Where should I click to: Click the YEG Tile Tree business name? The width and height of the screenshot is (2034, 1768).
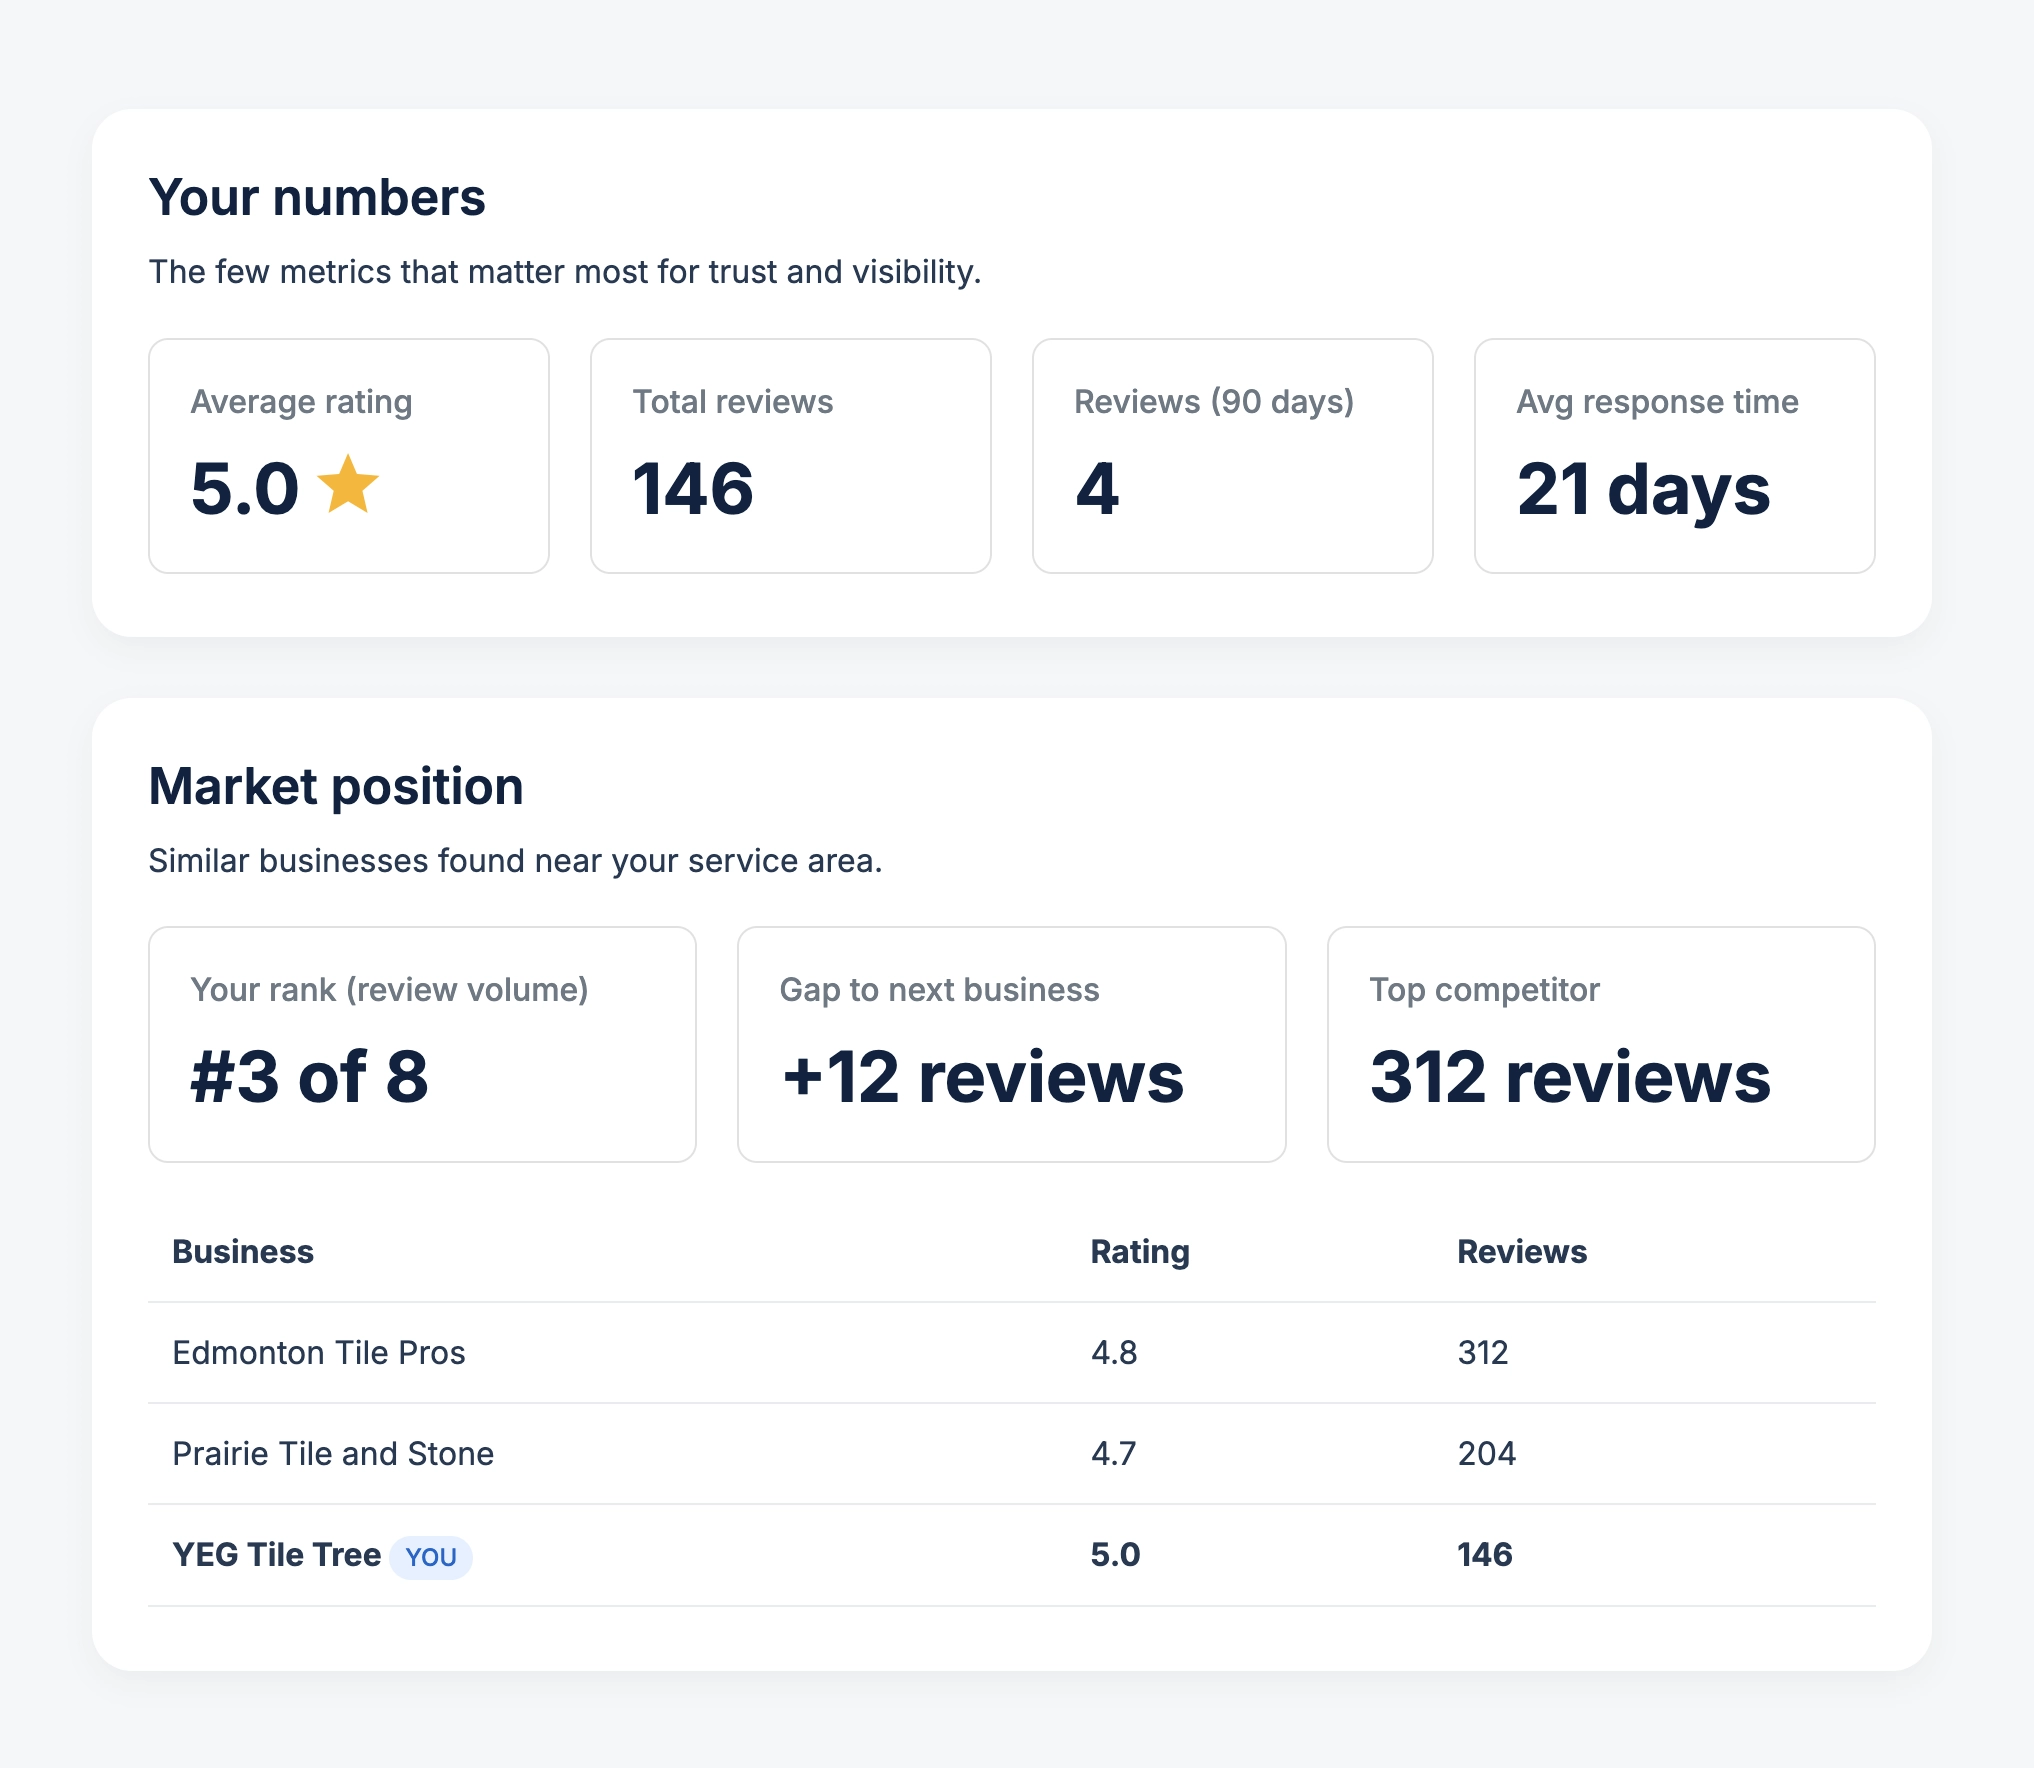click(x=277, y=1555)
